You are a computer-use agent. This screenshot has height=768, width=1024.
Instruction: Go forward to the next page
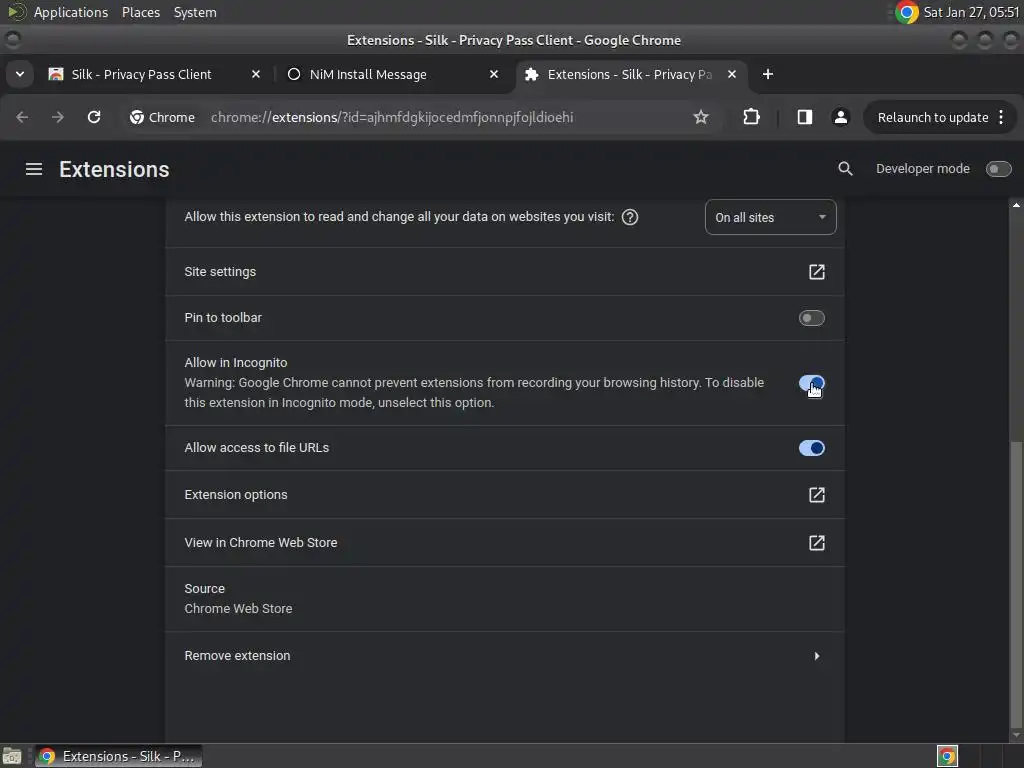pyautogui.click(x=58, y=117)
